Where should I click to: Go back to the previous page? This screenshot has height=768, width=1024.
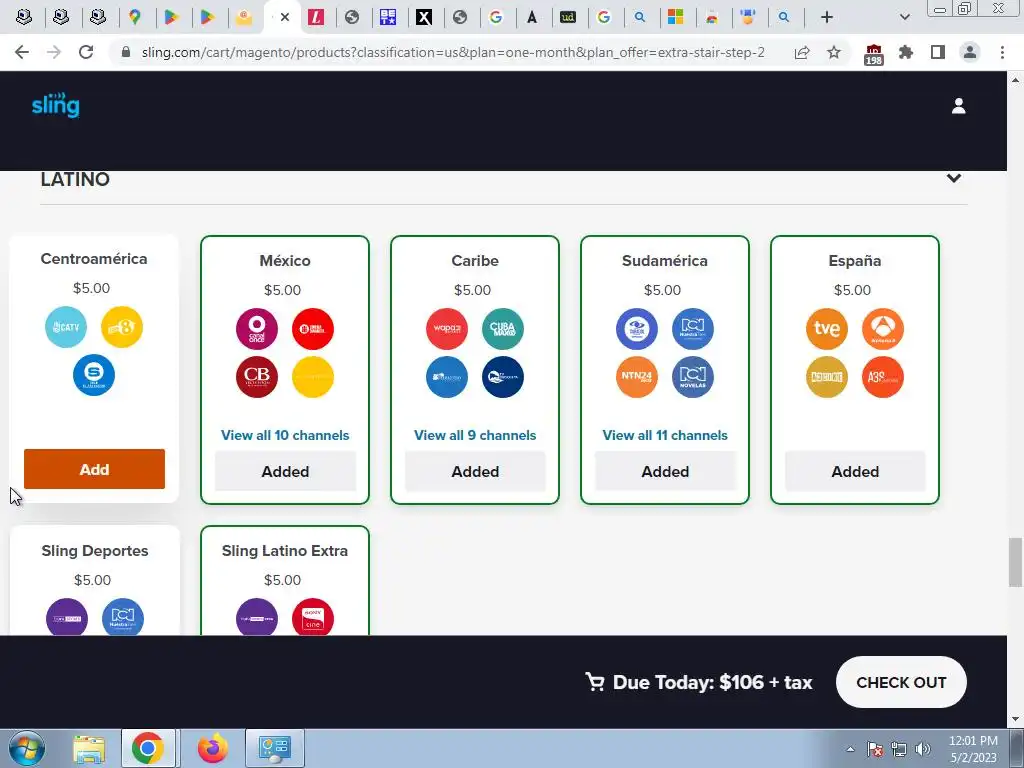click(22, 52)
